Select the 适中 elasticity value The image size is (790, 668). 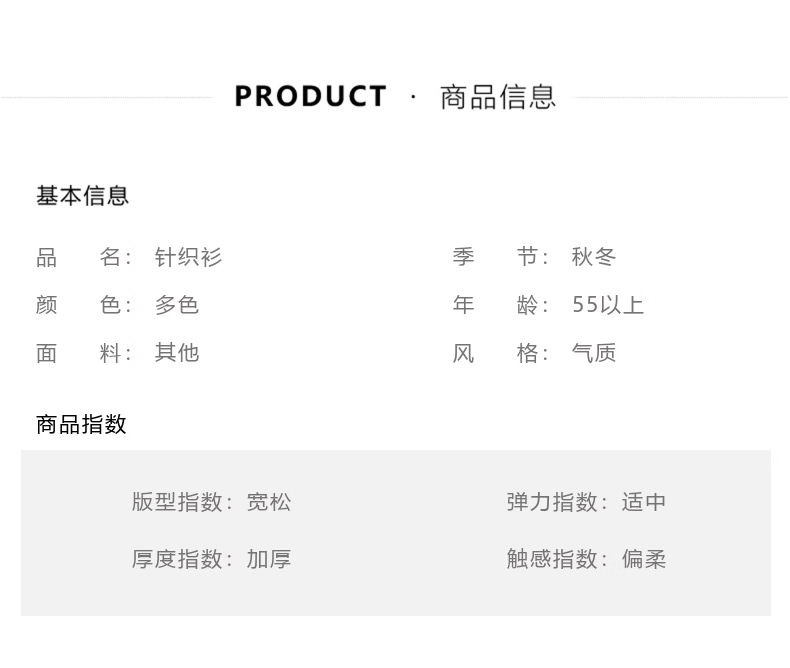tap(644, 502)
